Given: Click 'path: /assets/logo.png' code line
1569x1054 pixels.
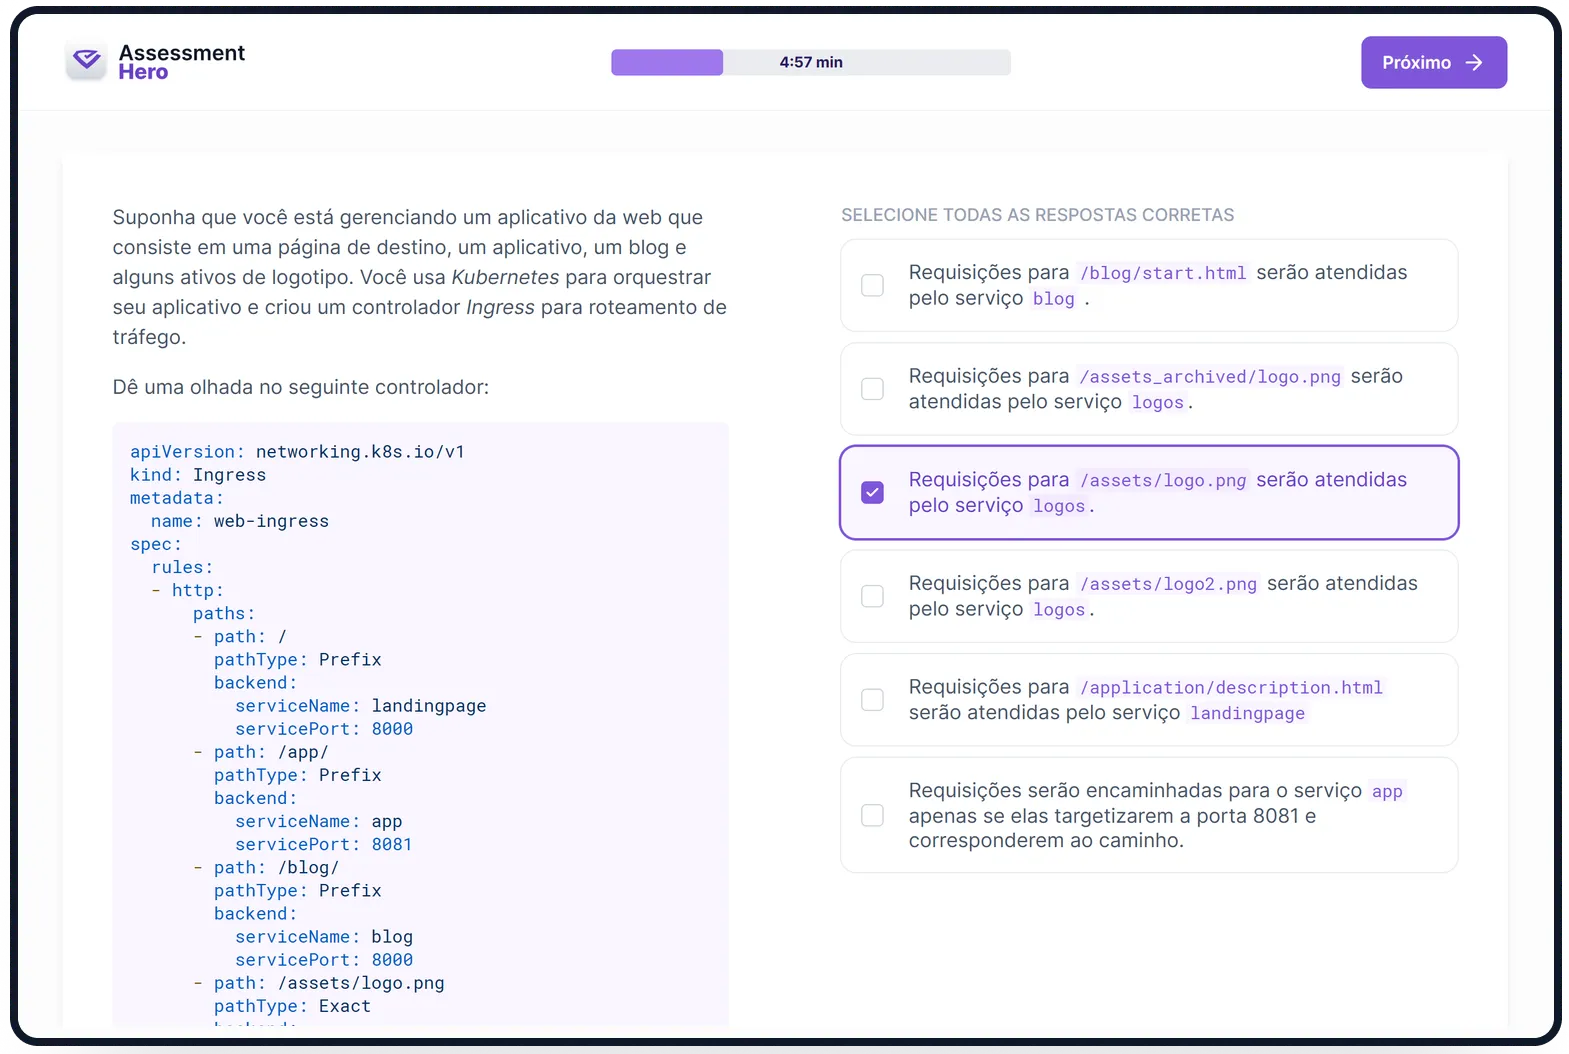Looking at the screenshot, I should click(329, 983).
